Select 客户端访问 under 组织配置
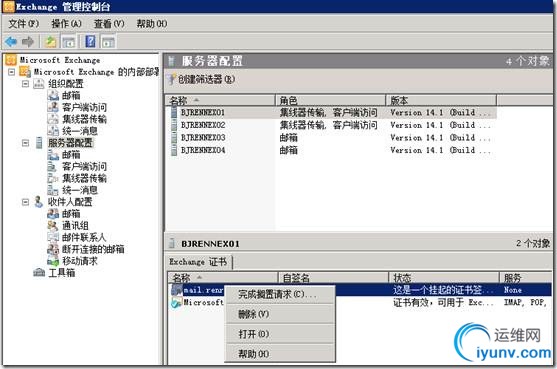 click(84, 107)
